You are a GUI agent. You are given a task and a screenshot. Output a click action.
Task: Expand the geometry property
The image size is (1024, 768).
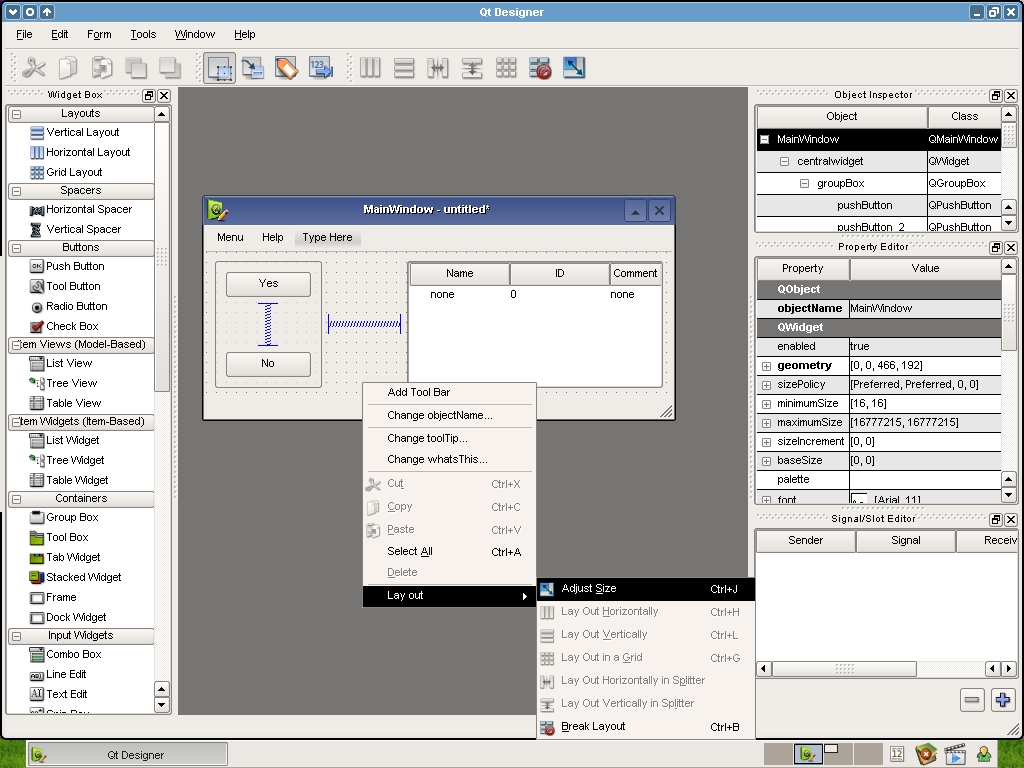[x=767, y=366]
